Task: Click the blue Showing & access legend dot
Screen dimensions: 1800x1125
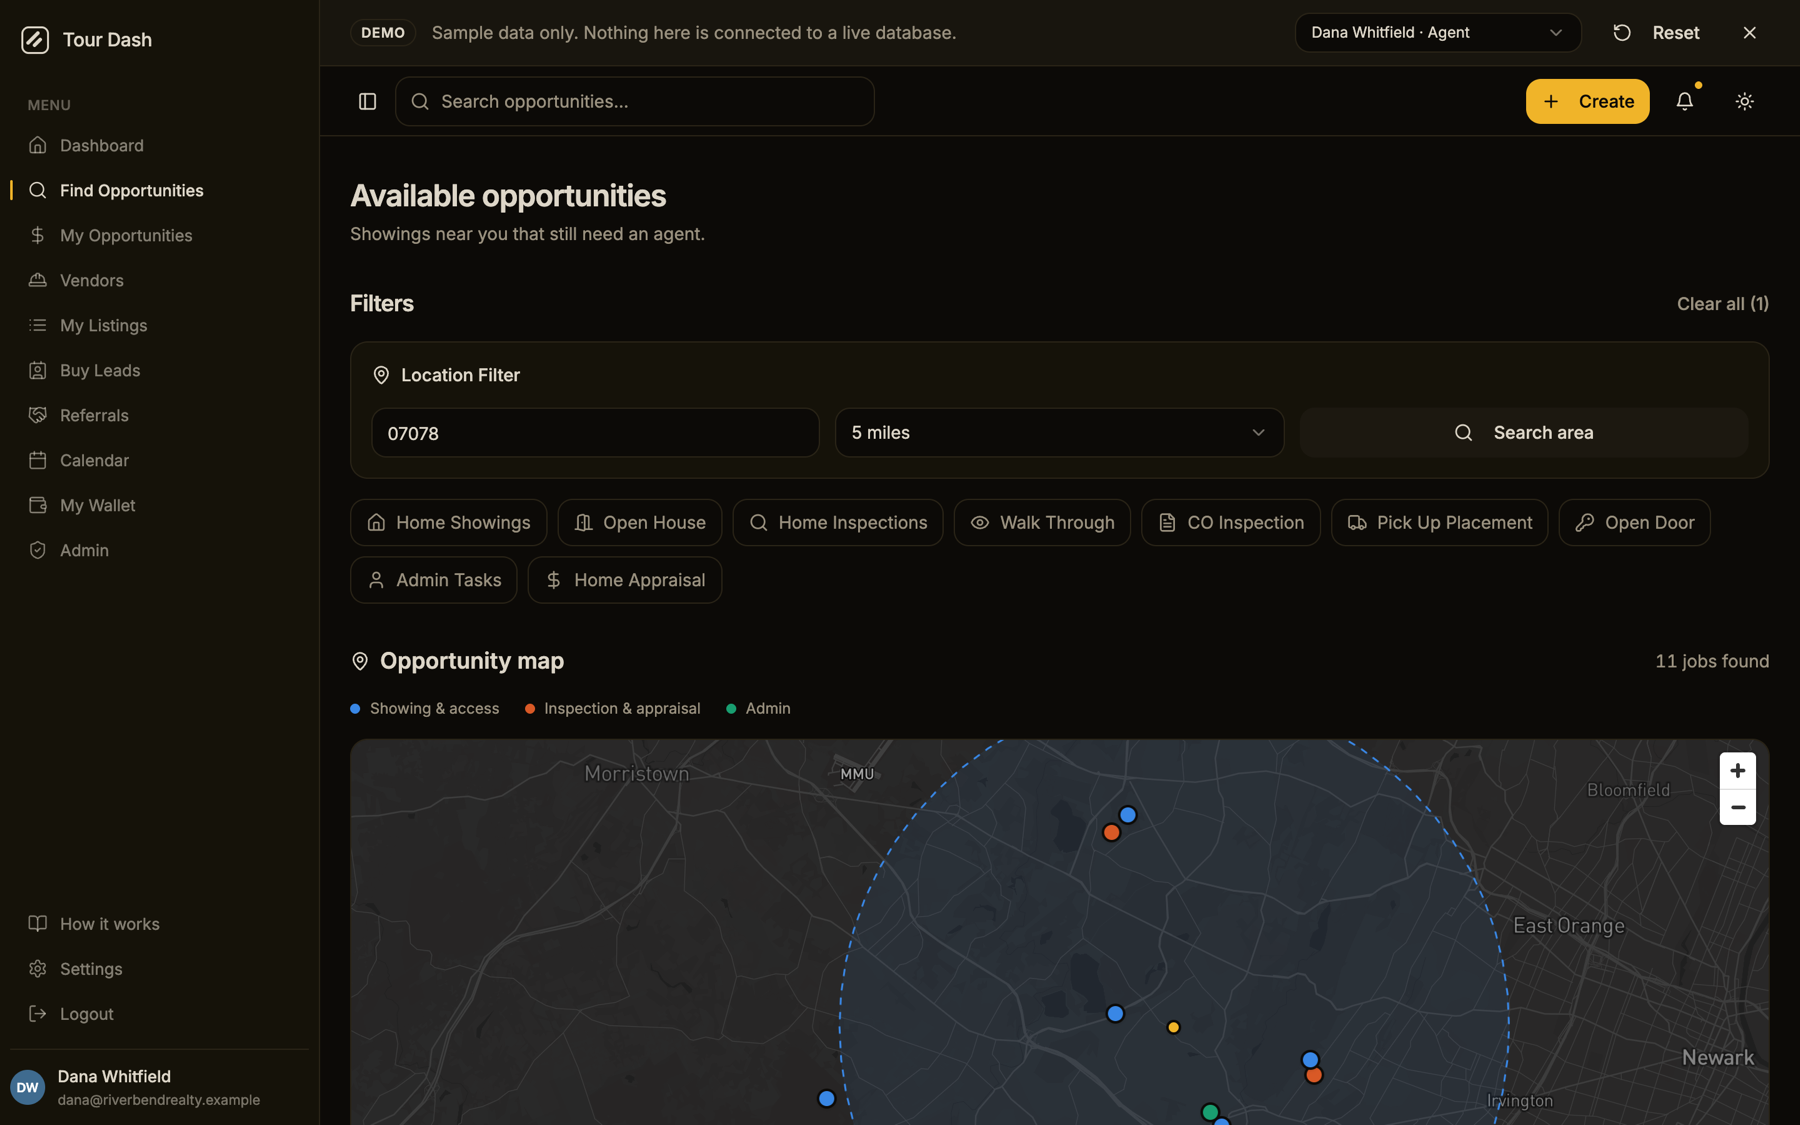Action: point(355,709)
